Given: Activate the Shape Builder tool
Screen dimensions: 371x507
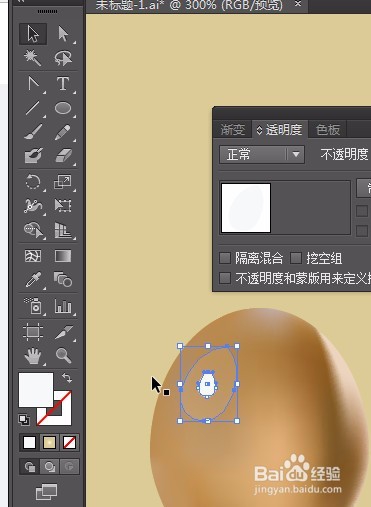Looking at the screenshot, I should pos(33,230).
